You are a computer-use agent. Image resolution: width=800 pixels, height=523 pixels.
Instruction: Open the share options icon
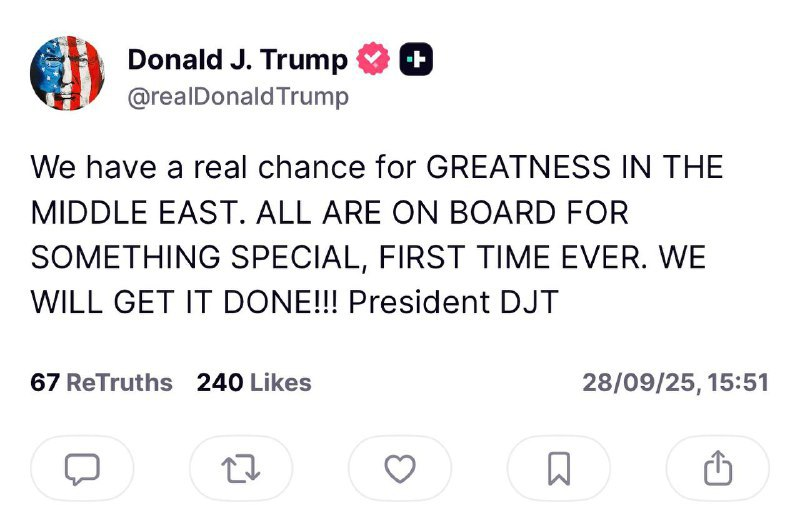[718, 468]
